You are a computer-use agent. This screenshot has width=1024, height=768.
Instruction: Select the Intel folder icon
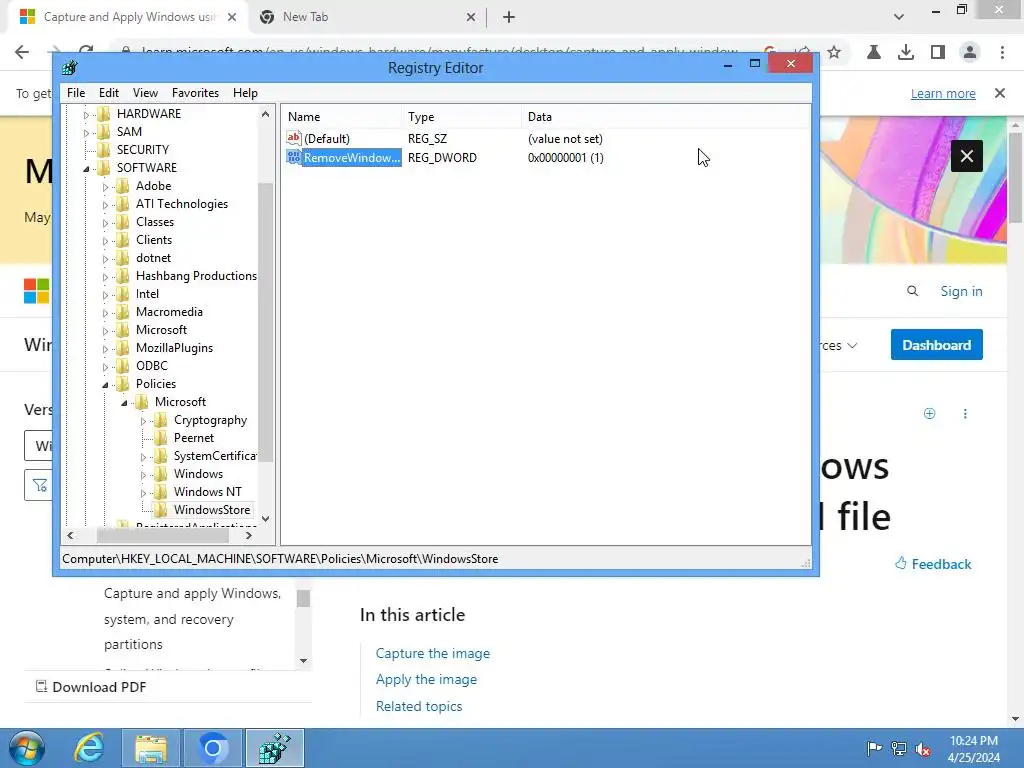click(123, 294)
